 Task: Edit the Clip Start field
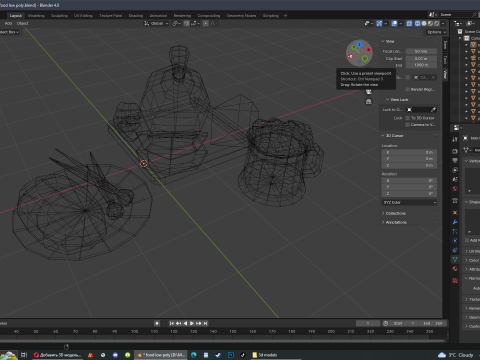[x=421, y=58]
